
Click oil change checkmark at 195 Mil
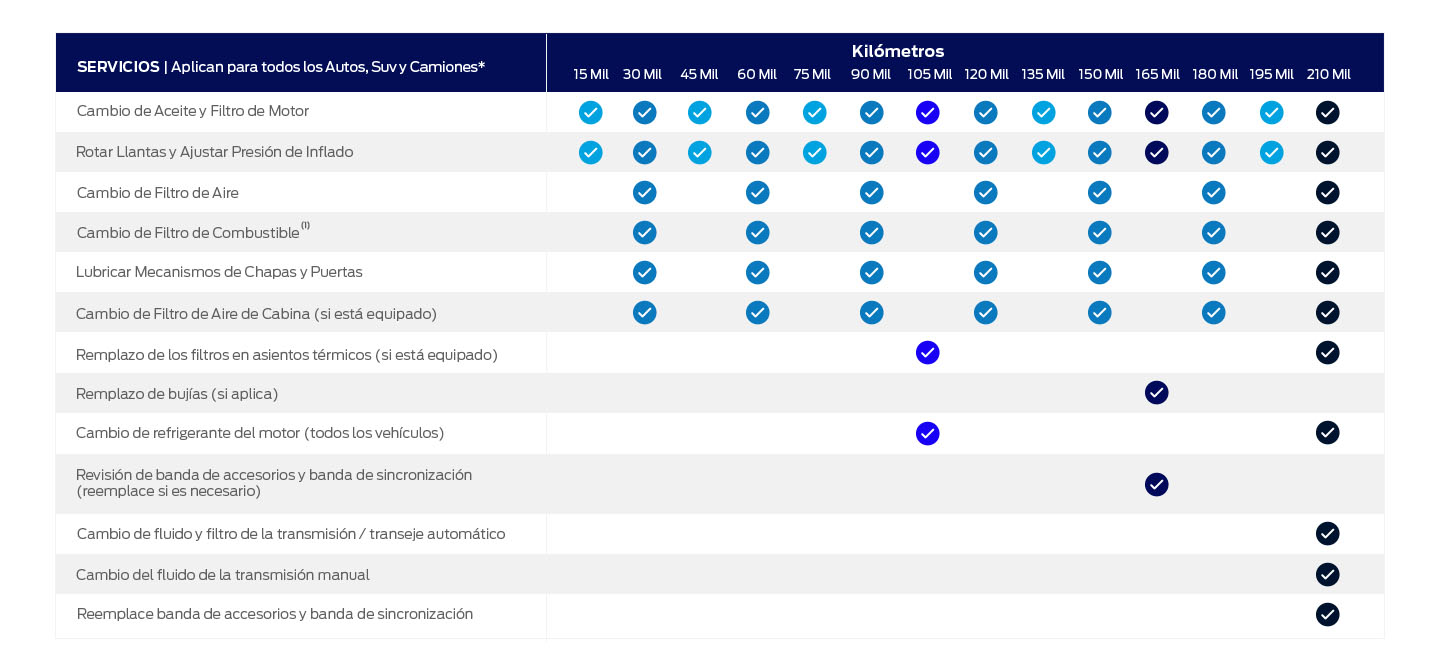click(1271, 112)
